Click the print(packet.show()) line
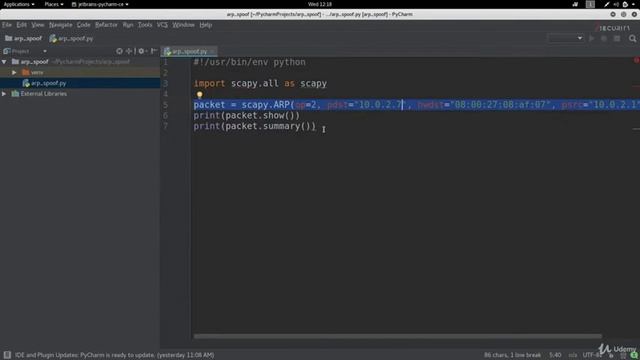The width and height of the screenshot is (640, 360). coord(247,116)
